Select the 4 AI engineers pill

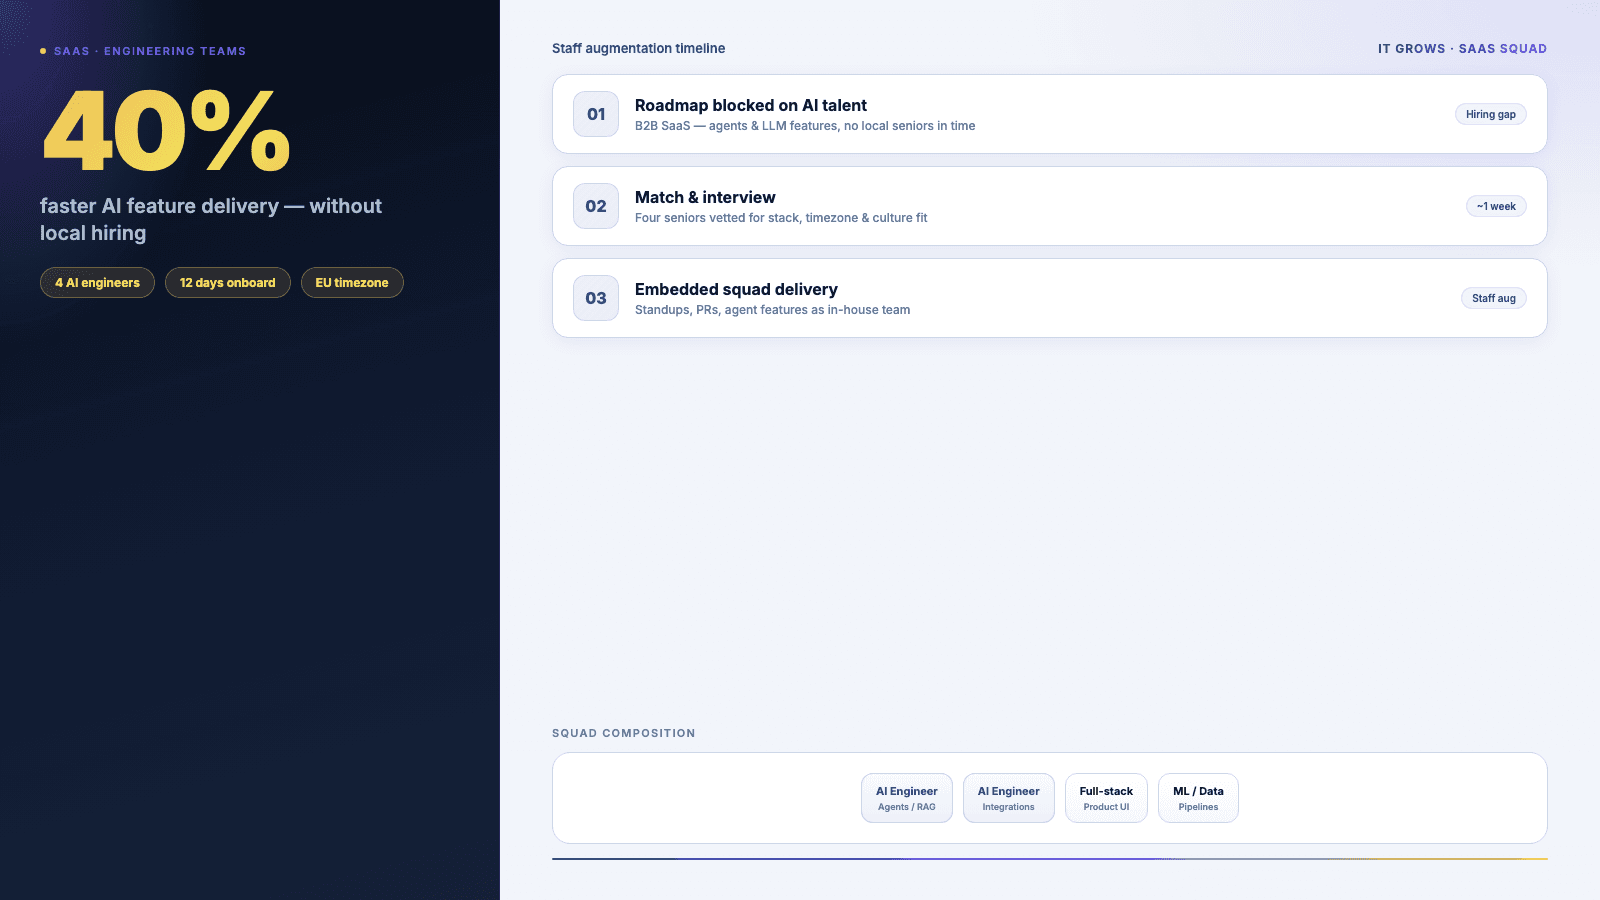coord(97,283)
